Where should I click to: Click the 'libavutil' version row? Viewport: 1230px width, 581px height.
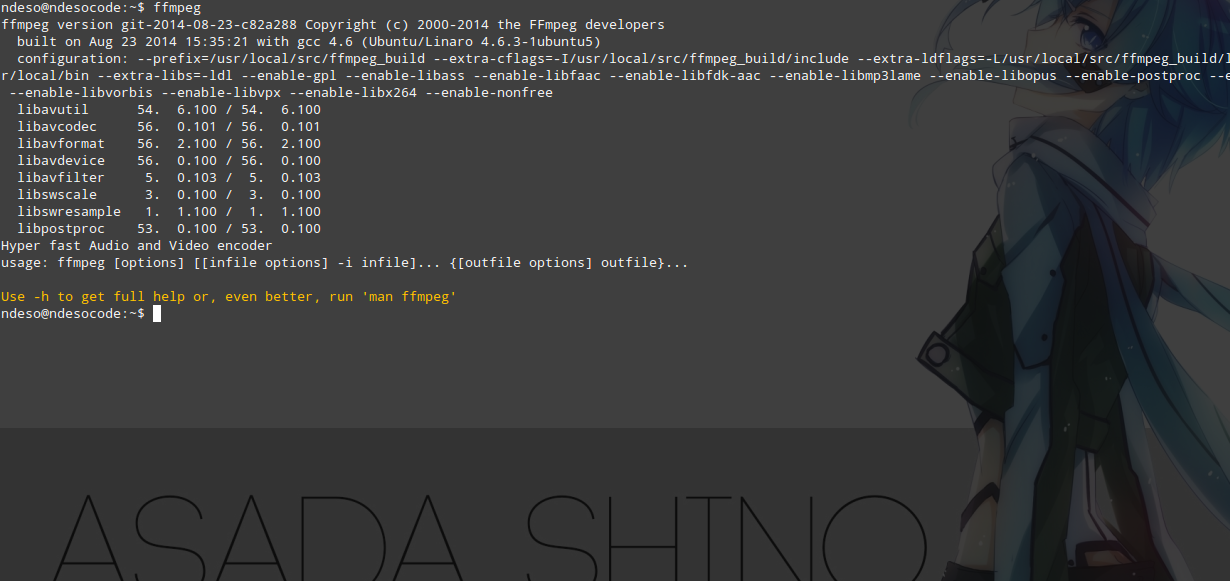click(169, 110)
